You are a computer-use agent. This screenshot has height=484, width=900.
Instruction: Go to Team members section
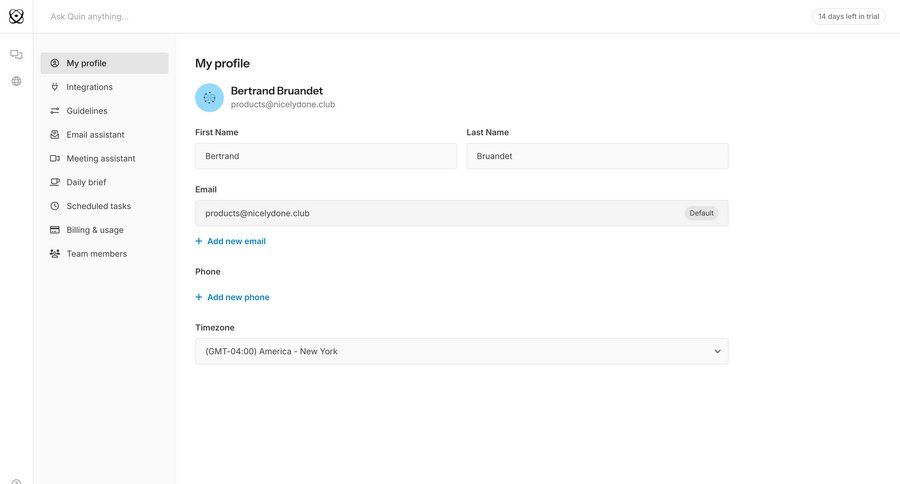point(96,254)
